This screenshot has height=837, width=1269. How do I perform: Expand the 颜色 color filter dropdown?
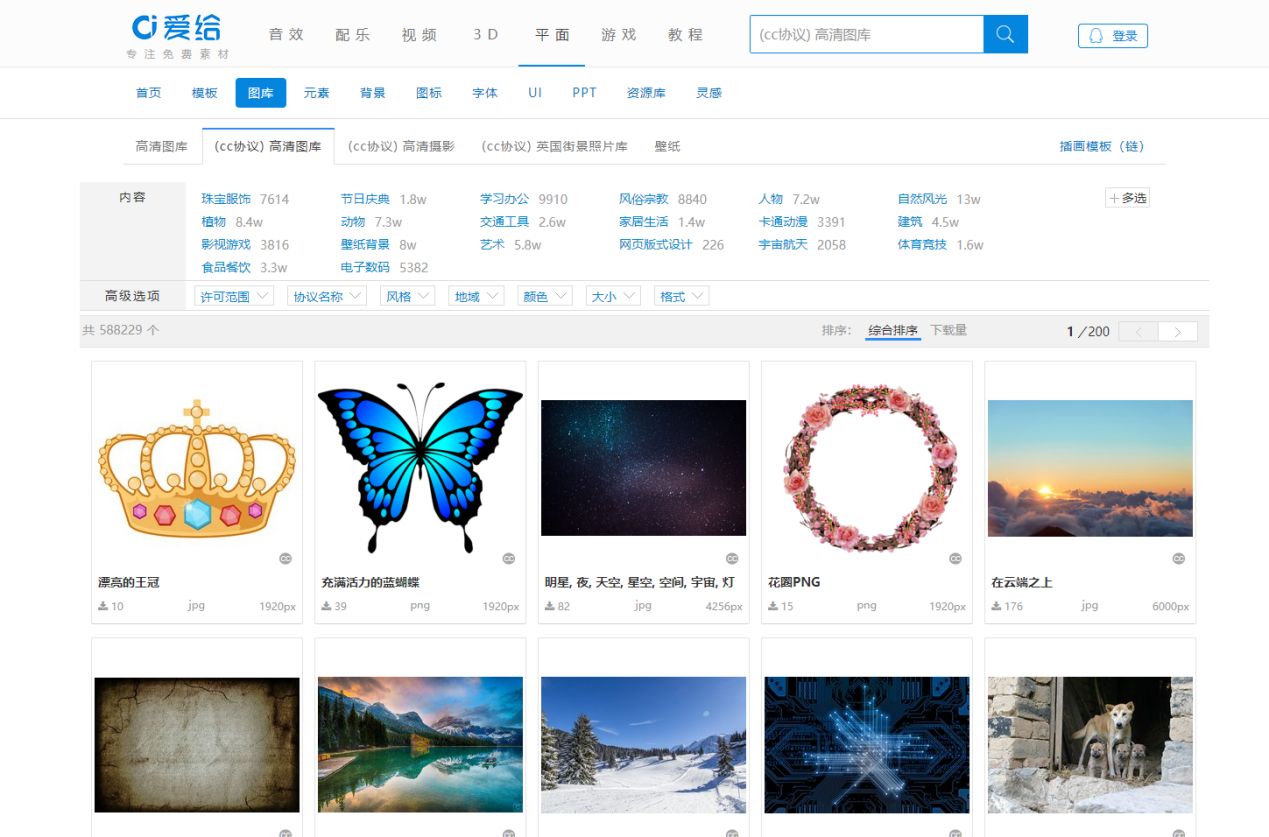544,295
